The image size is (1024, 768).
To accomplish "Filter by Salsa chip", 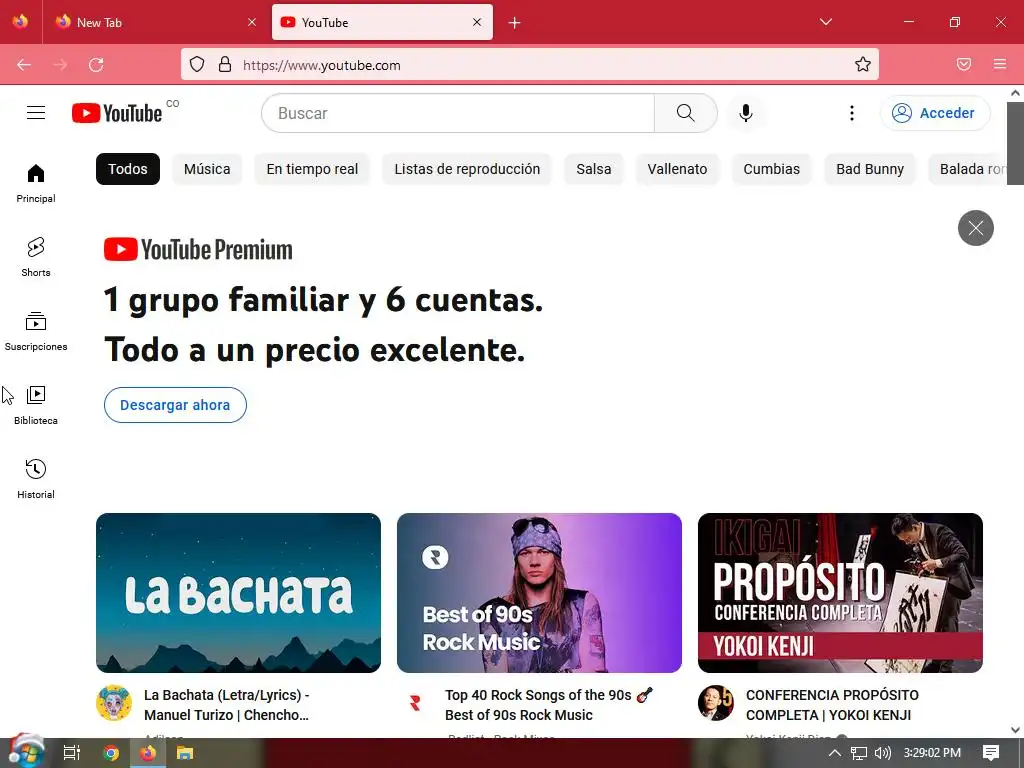I will pos(594,169).
